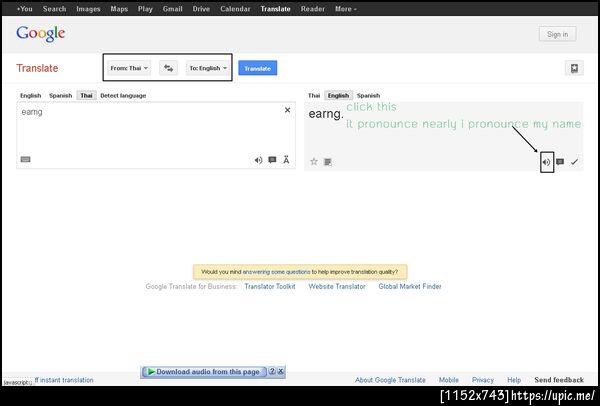This screenshot has width=600, height=406.
Task: Close the Download audio bar
Action: pyautogui.click(x=280, y=371)
